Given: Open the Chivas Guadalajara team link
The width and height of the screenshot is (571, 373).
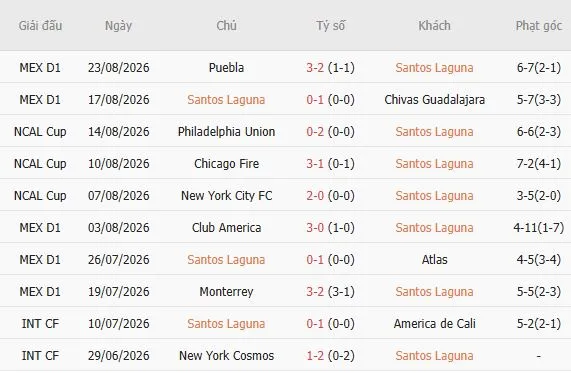Looking at the screenshot, I should 434,100.
